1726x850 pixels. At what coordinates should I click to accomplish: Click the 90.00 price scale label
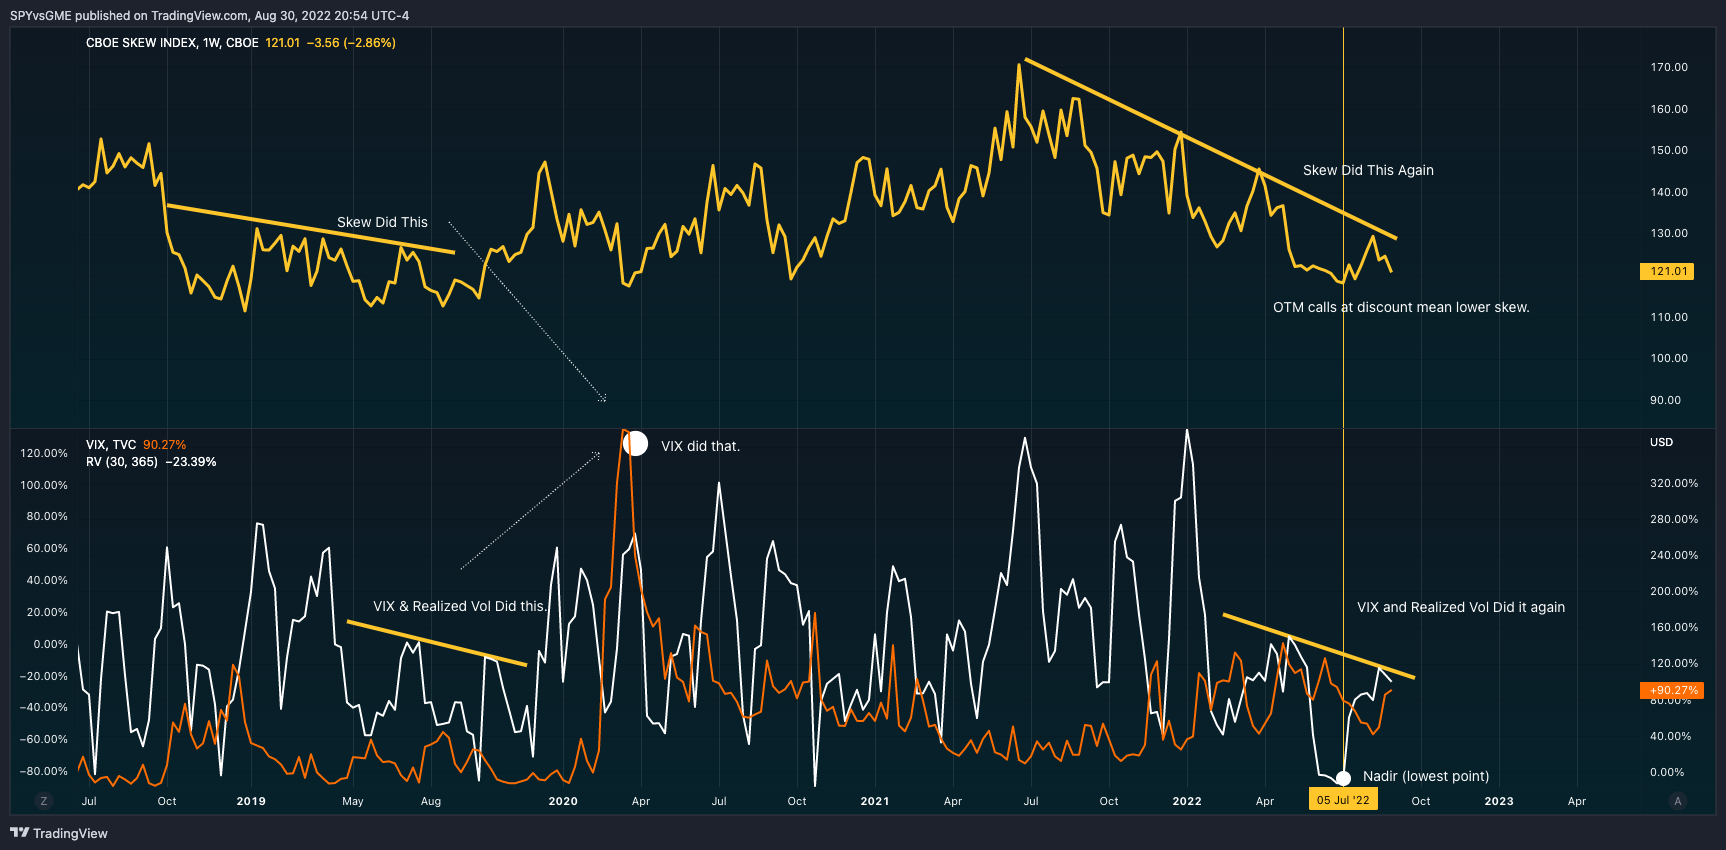coord(1665,400)
